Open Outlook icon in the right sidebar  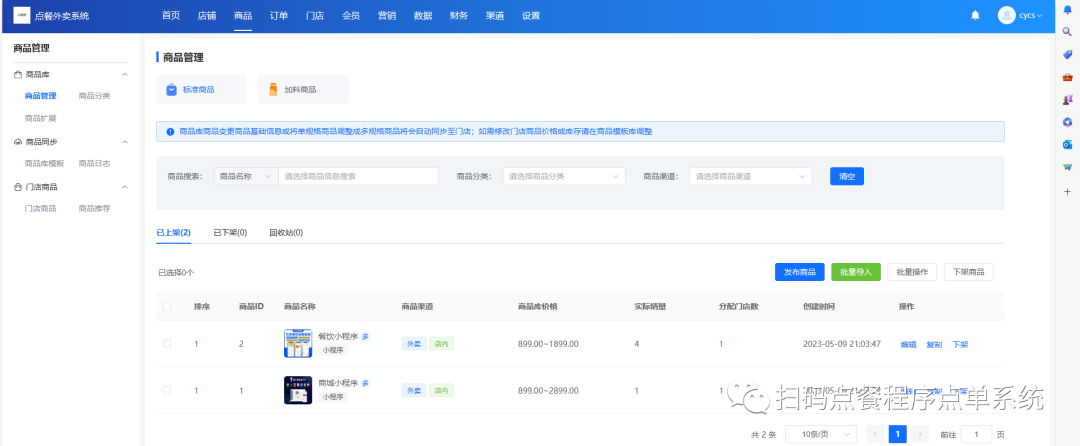click(1067, 145)
